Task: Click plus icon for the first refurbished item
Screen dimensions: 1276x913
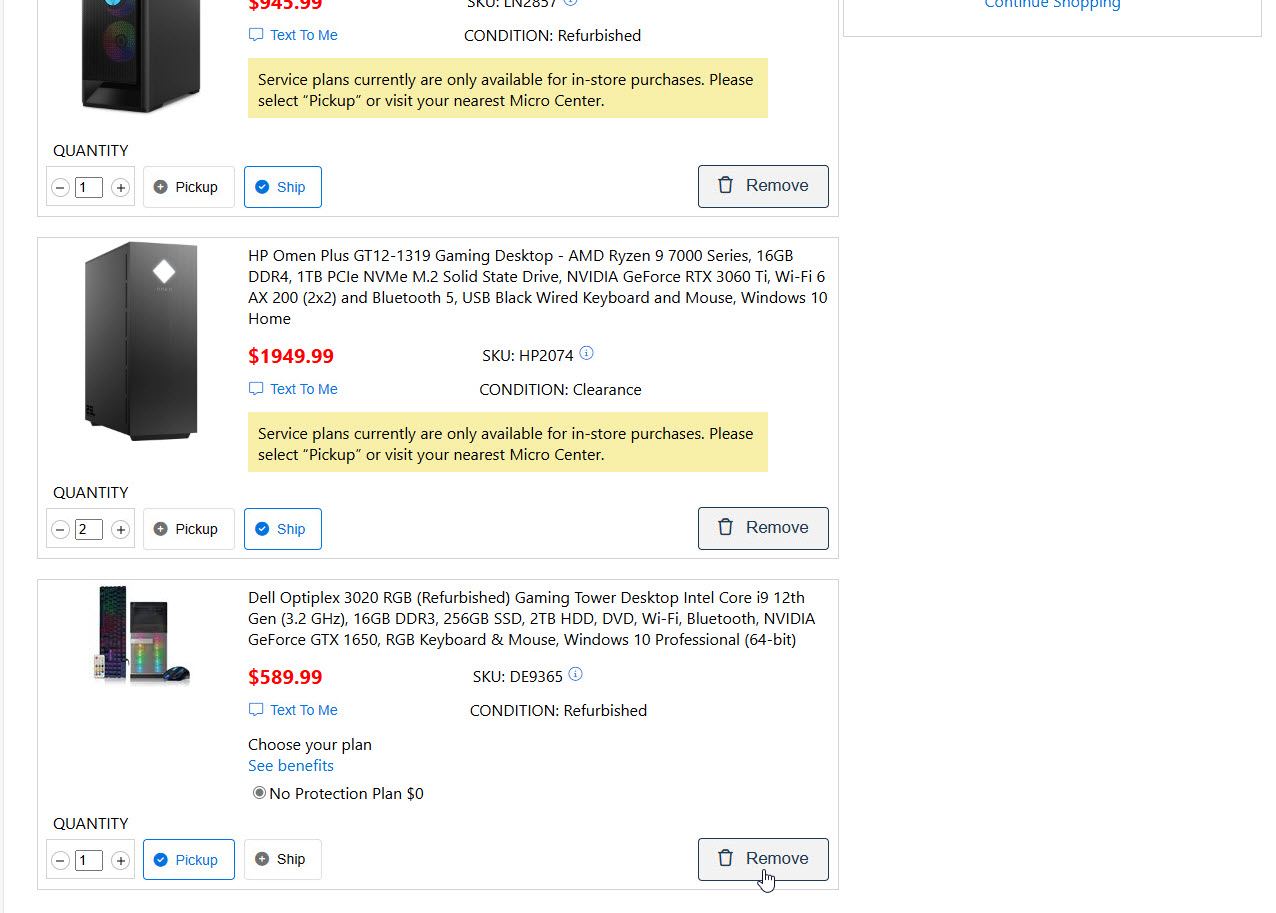Action: point(120,188)
